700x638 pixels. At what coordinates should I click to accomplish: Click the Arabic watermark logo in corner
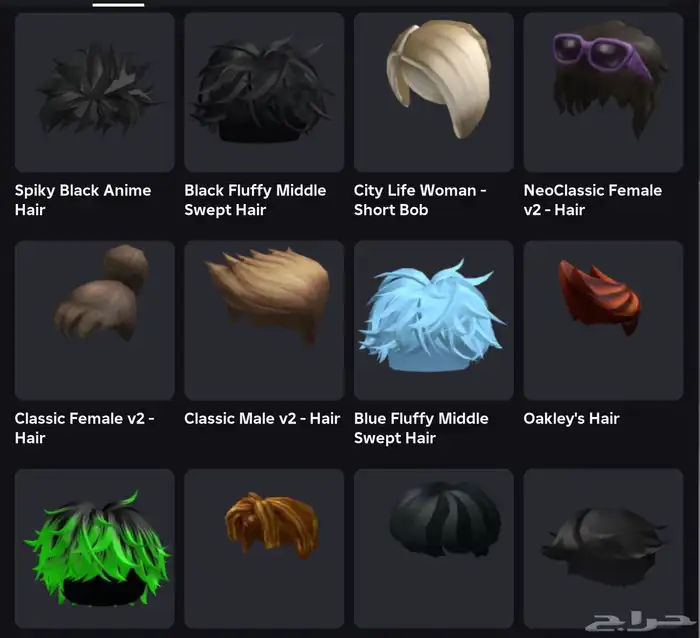coord(641,622)
